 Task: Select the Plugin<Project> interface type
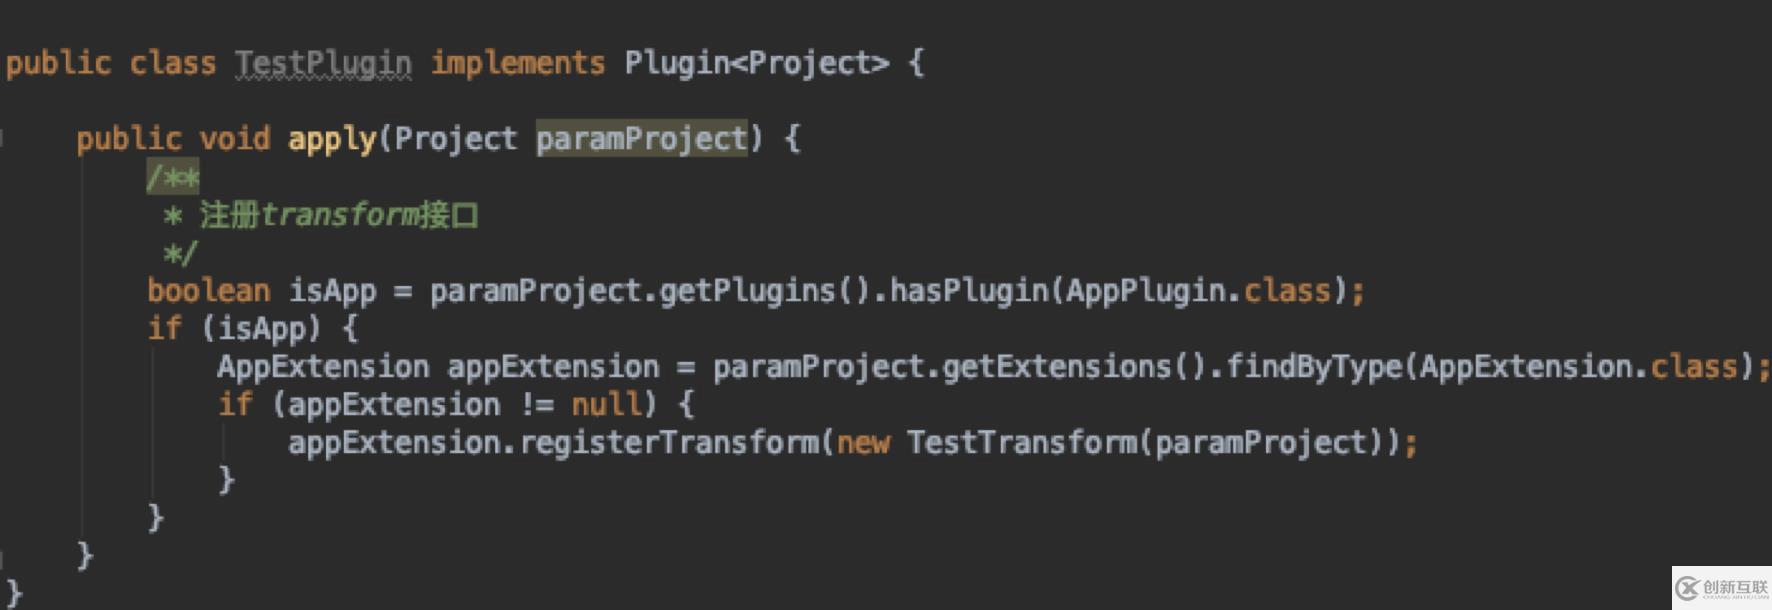point(756,63)
